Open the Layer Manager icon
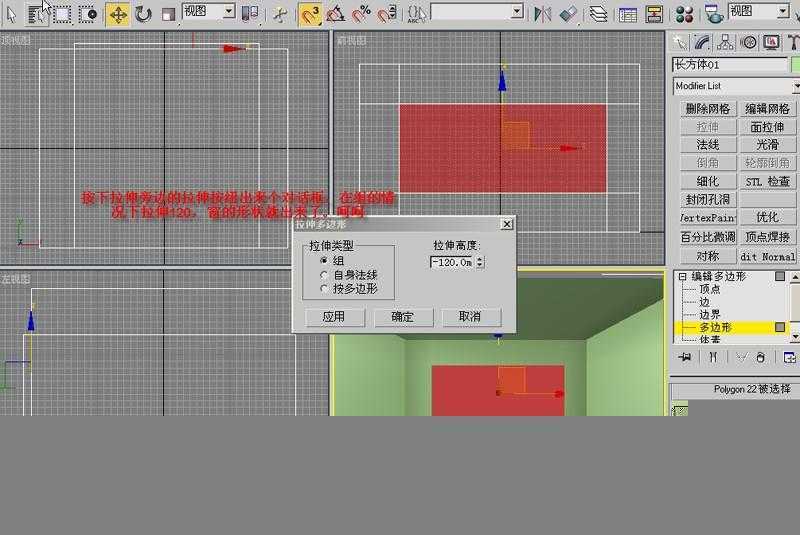The width and height of the screenshot is (800, 535). pyautogui.click(x=598, y=14)
